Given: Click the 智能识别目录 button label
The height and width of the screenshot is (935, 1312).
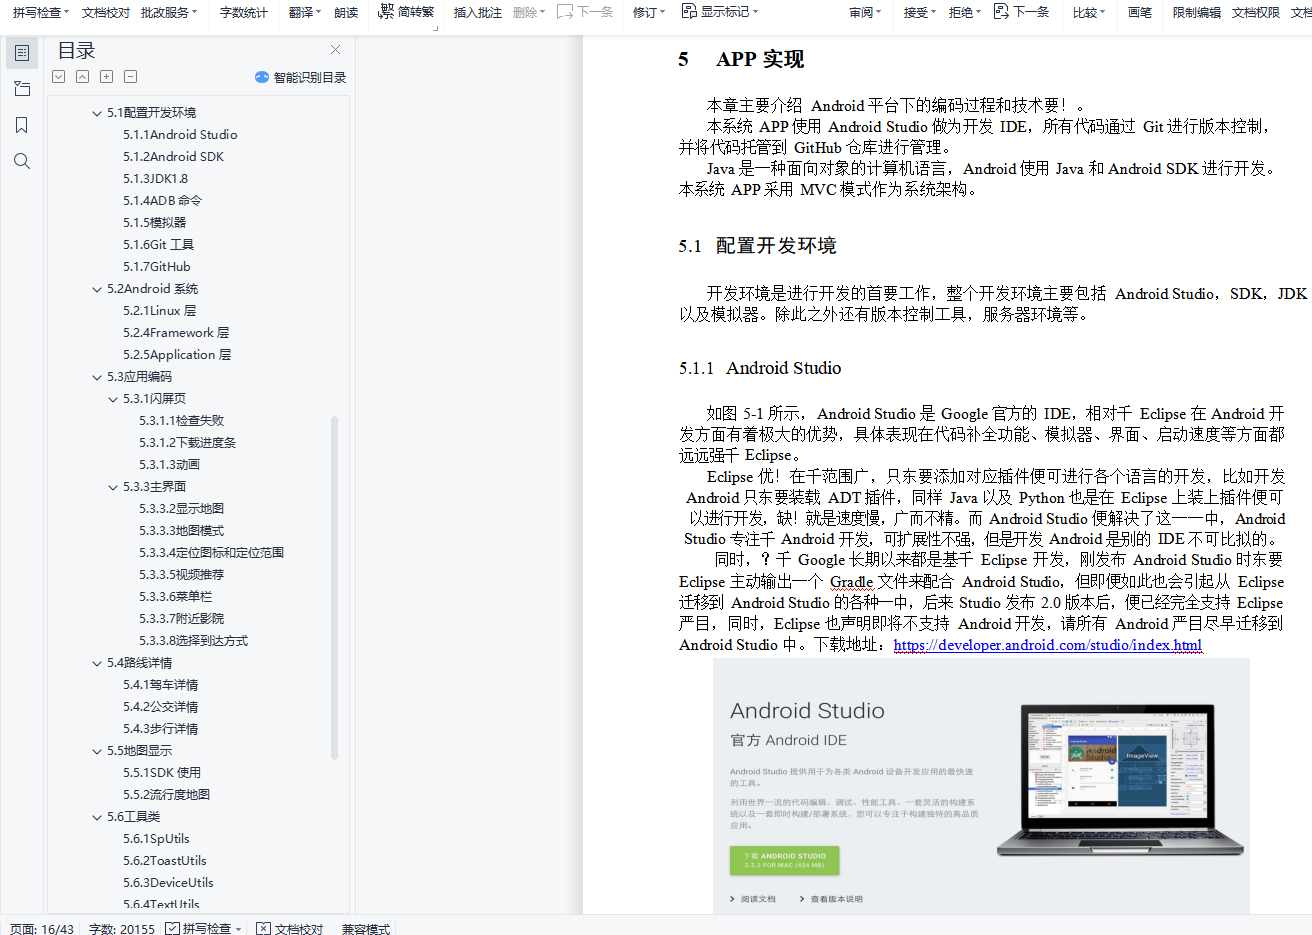Looking at the screenshot, I should [x=310, y=77].
